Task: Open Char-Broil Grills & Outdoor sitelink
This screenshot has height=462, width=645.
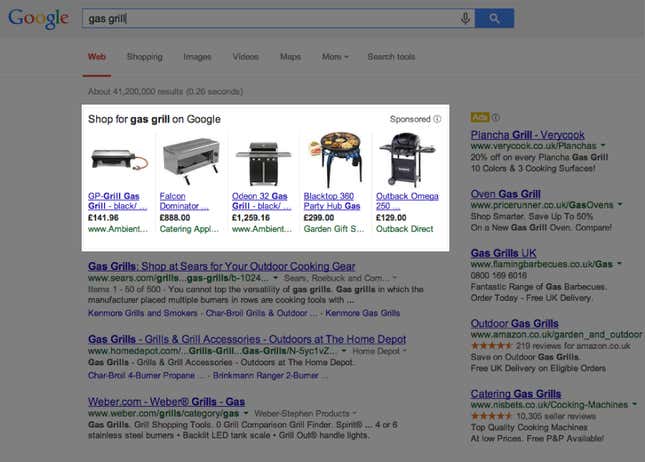Action: point(261,313)
